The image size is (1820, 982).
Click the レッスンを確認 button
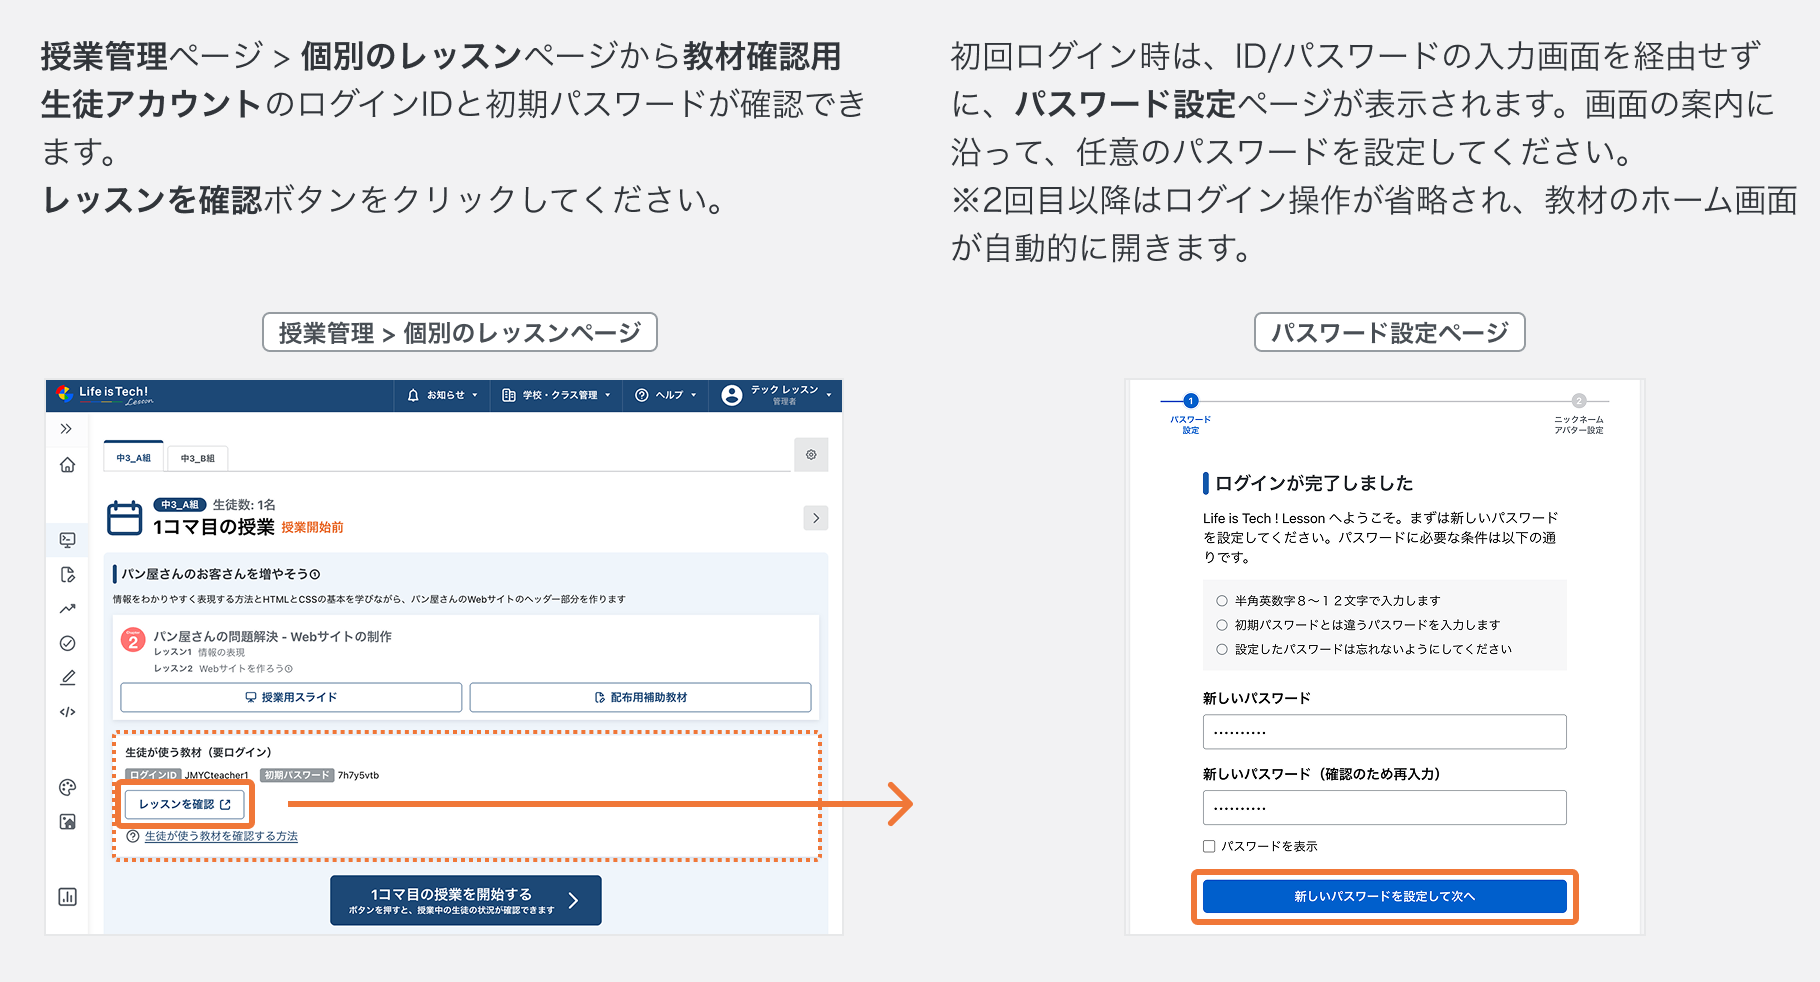coord(185,804)
